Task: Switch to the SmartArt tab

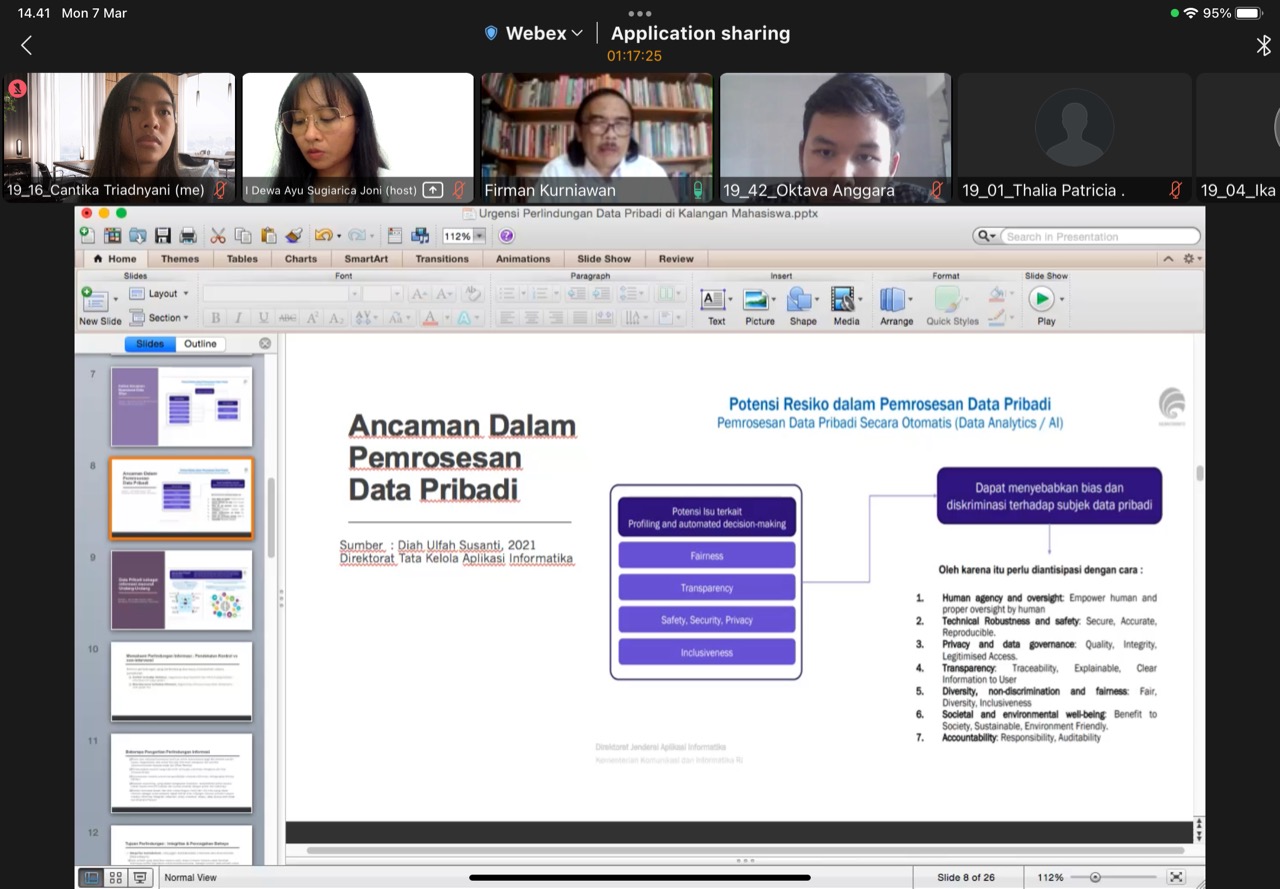Action: 367,259
